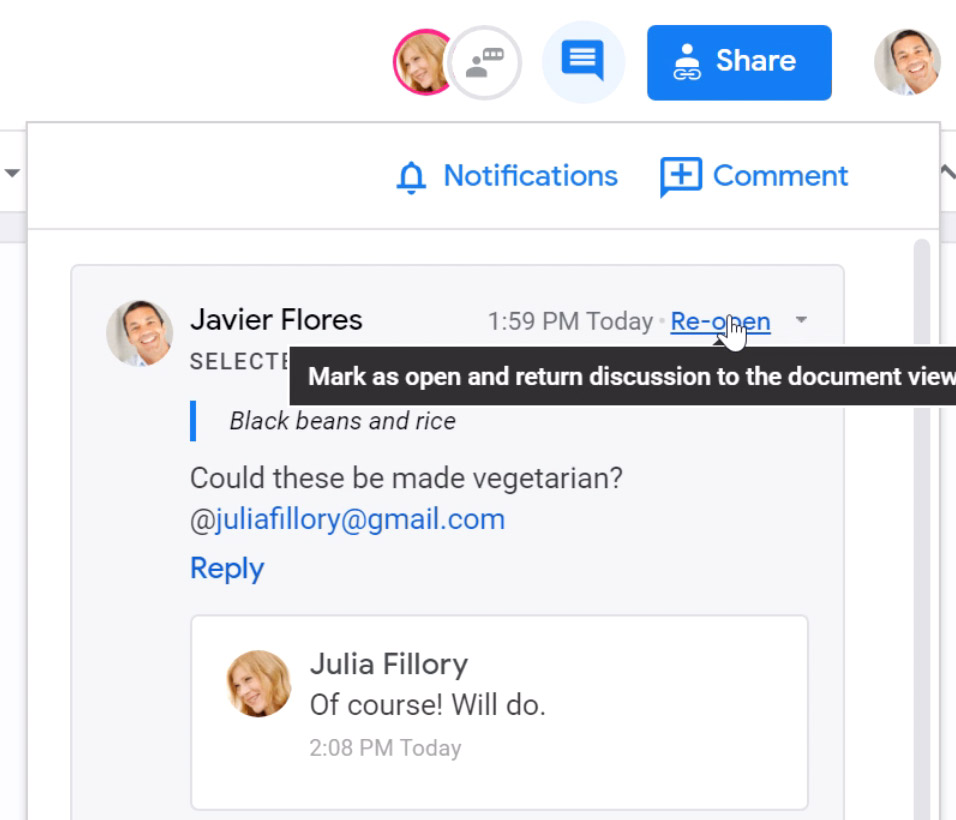Click the 1:59 PM Today timestamp
This screenshot has width=956, height=820.
pyautogui.click(x=569, y=321)
